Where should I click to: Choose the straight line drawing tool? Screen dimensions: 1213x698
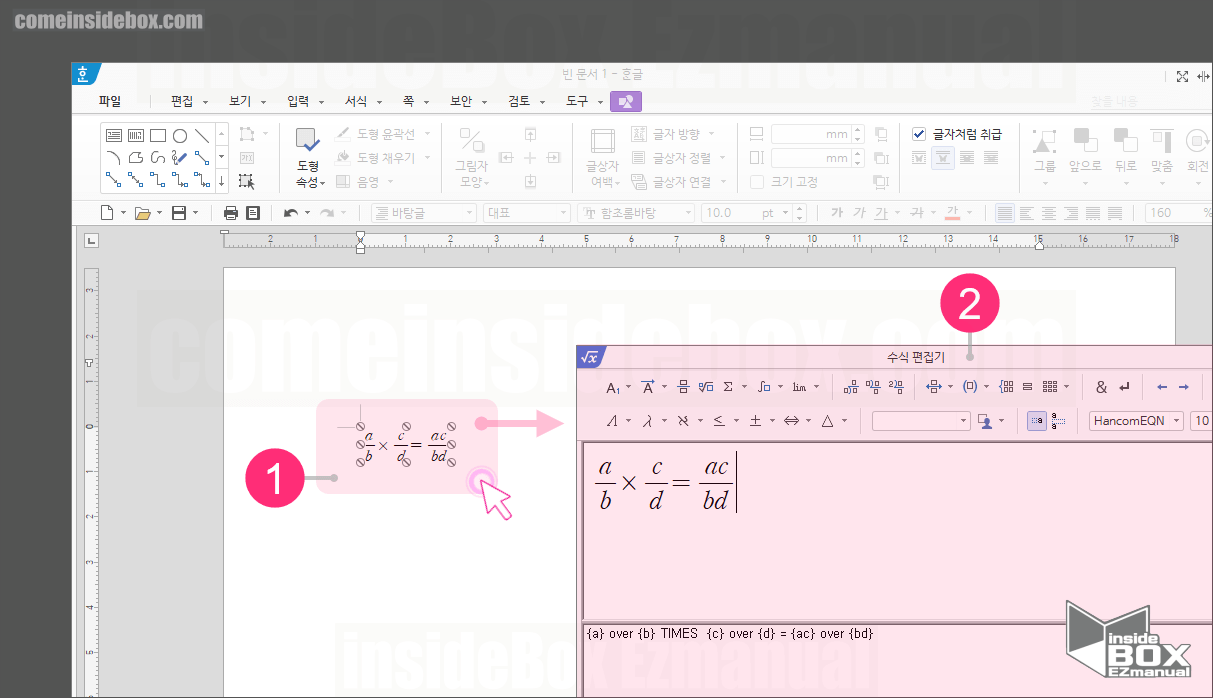202,135
